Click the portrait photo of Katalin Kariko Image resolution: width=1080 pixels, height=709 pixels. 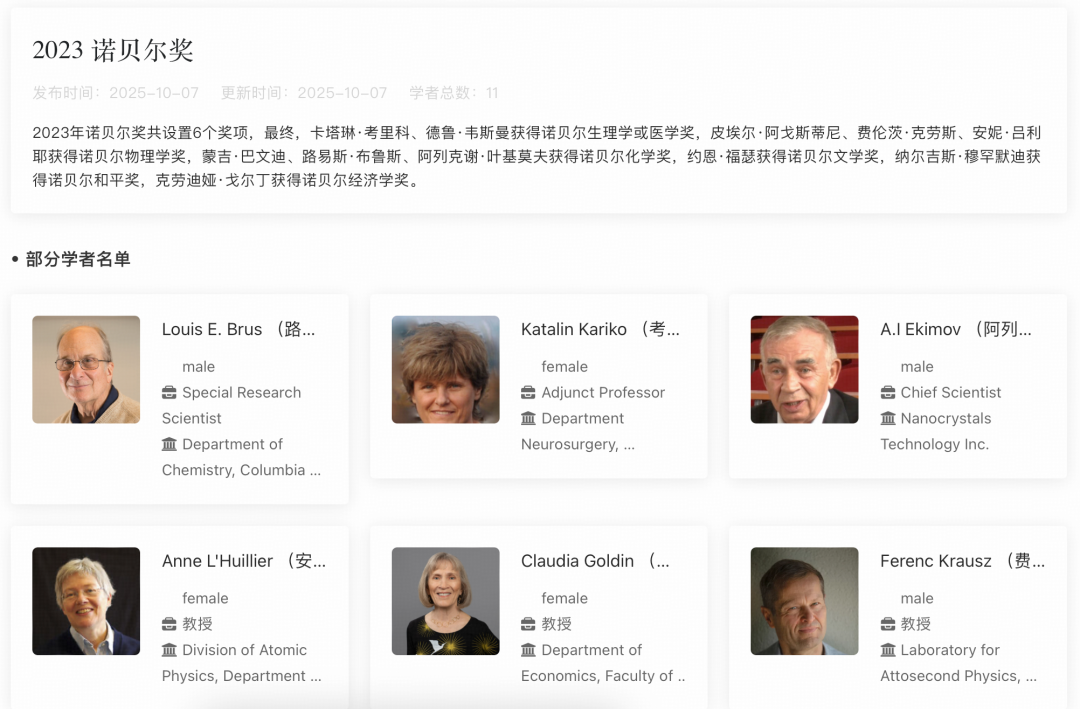[x=445, y=369]
